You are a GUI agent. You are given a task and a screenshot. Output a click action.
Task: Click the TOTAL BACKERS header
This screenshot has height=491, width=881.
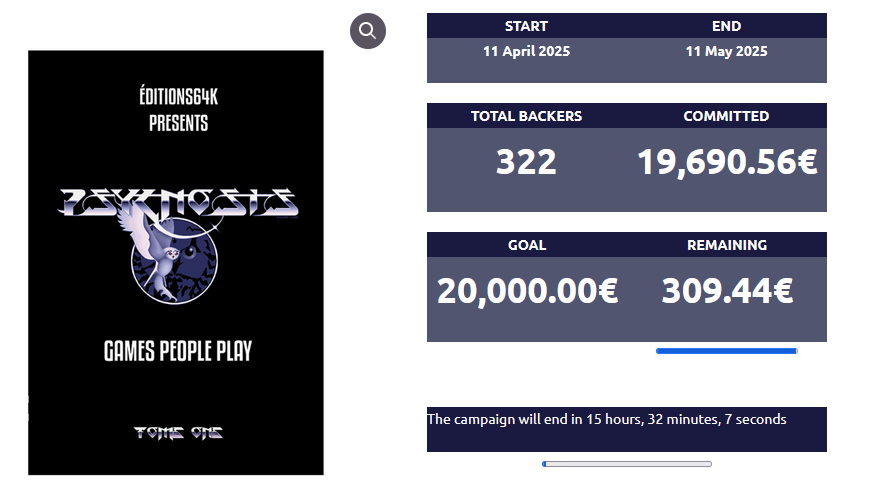coord(526,116)
